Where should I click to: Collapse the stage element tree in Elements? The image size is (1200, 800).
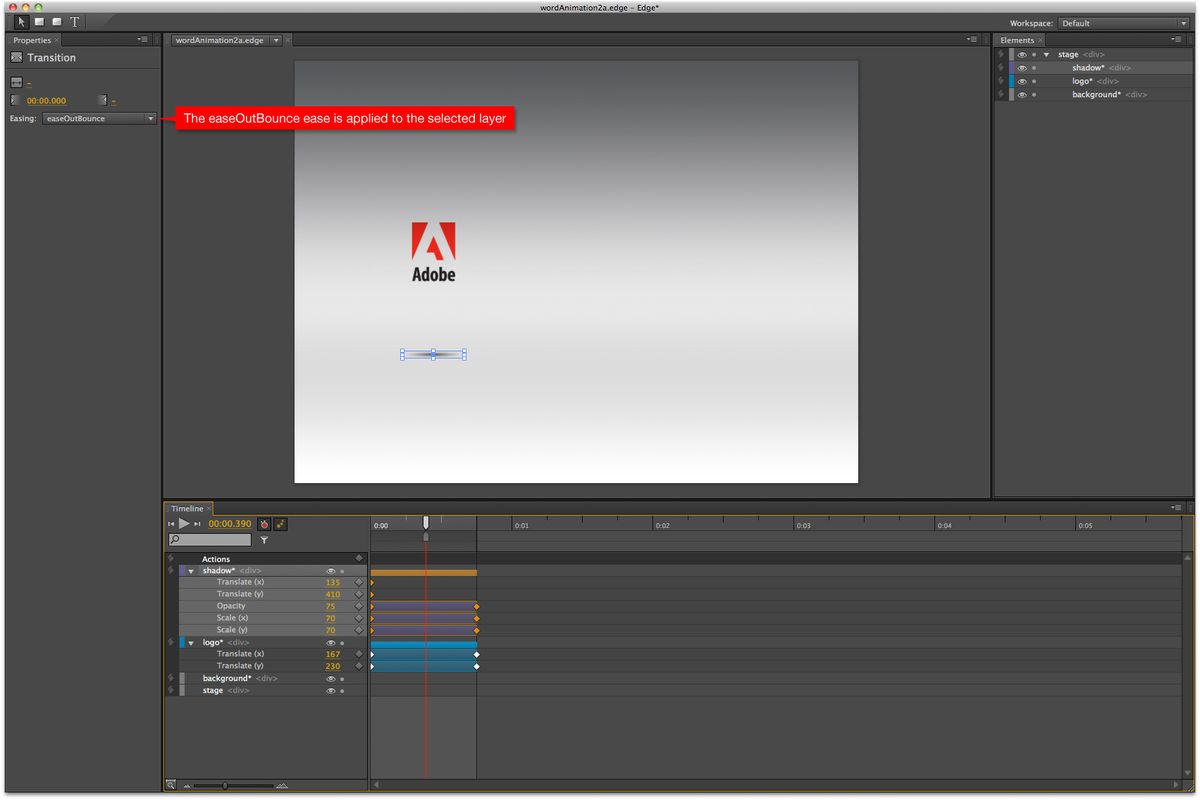click(x=1046, y=54)
